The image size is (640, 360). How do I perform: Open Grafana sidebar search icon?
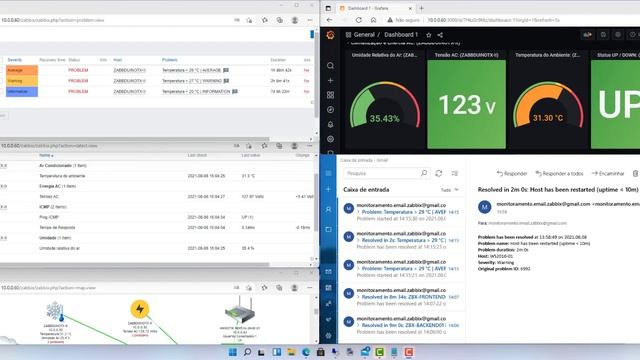pyautogui.click(x=330, y=66)
